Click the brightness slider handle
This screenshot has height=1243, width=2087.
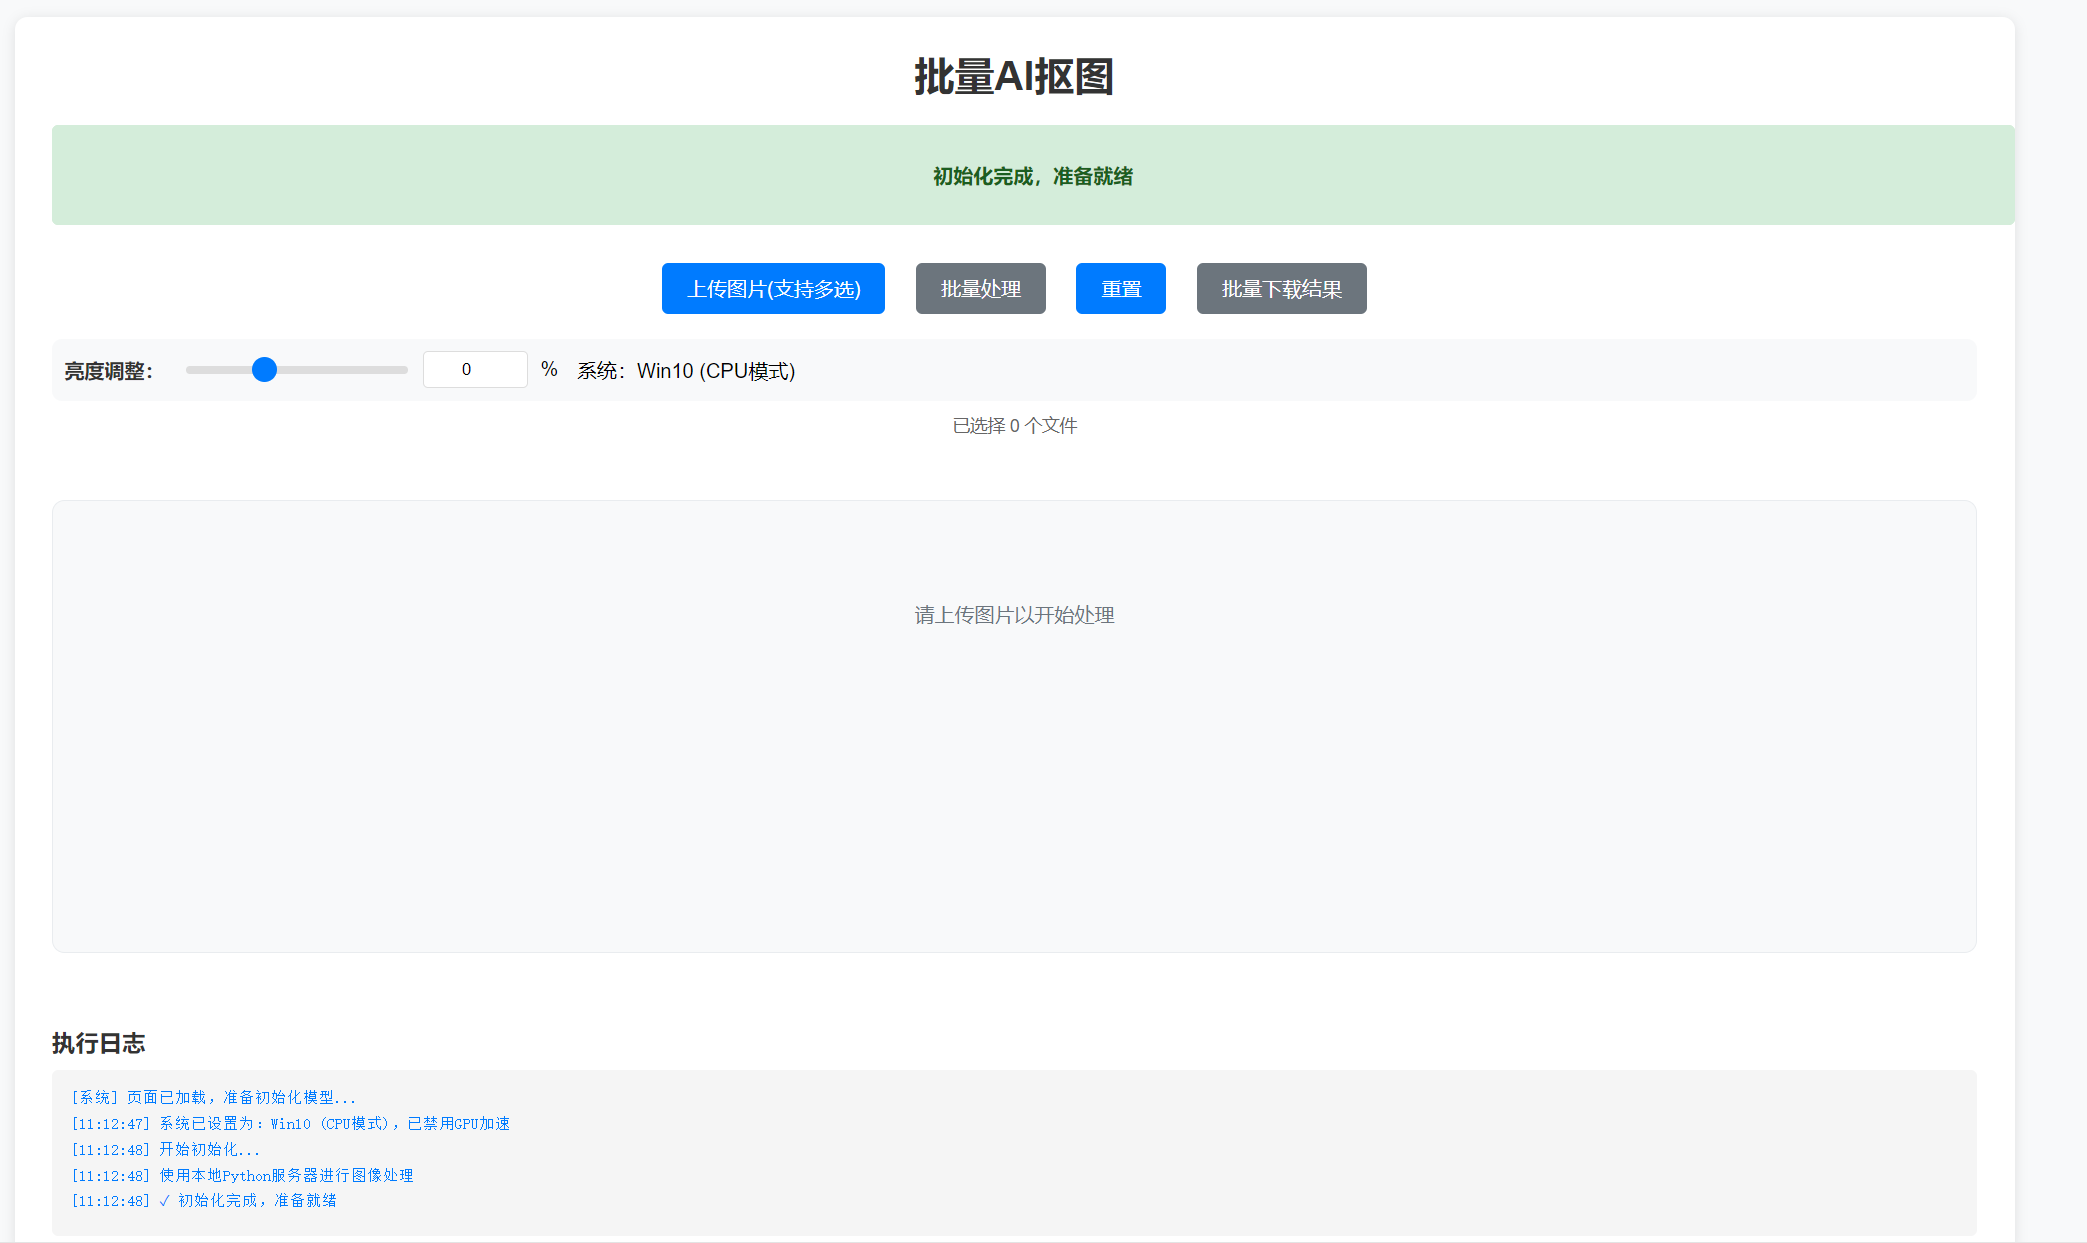coord(264,369)
